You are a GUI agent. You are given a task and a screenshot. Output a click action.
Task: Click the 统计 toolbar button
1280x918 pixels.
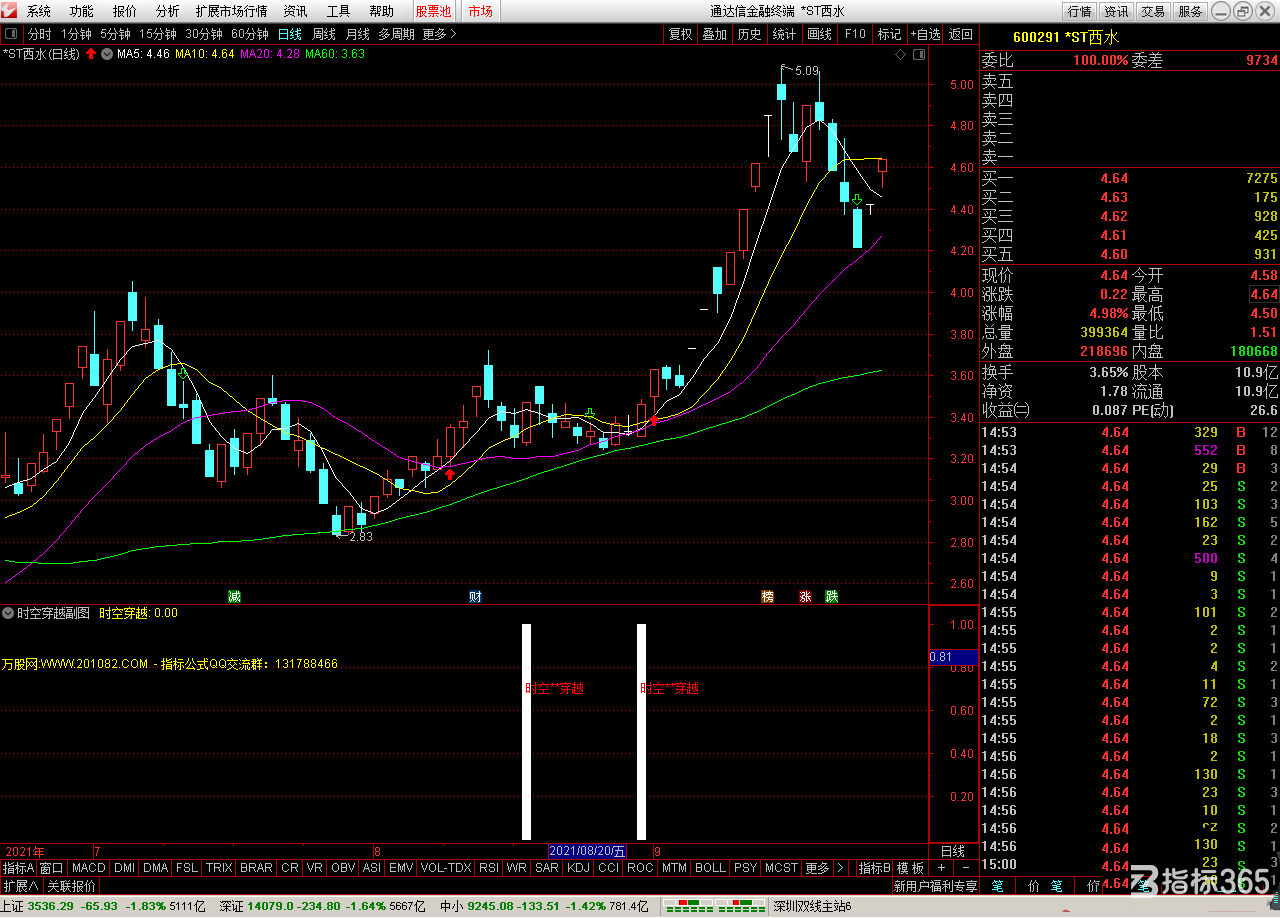pos(784,34)
